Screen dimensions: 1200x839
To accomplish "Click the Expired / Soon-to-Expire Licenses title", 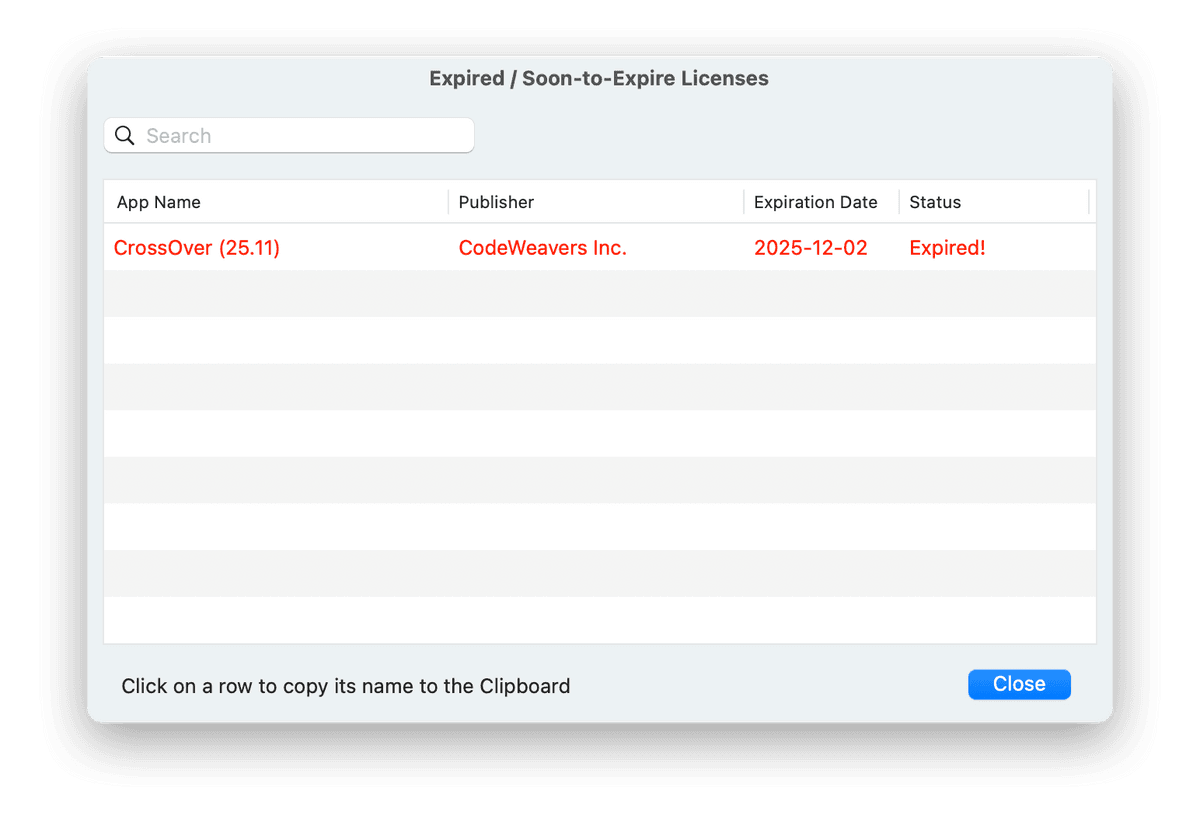I will 599,78.
